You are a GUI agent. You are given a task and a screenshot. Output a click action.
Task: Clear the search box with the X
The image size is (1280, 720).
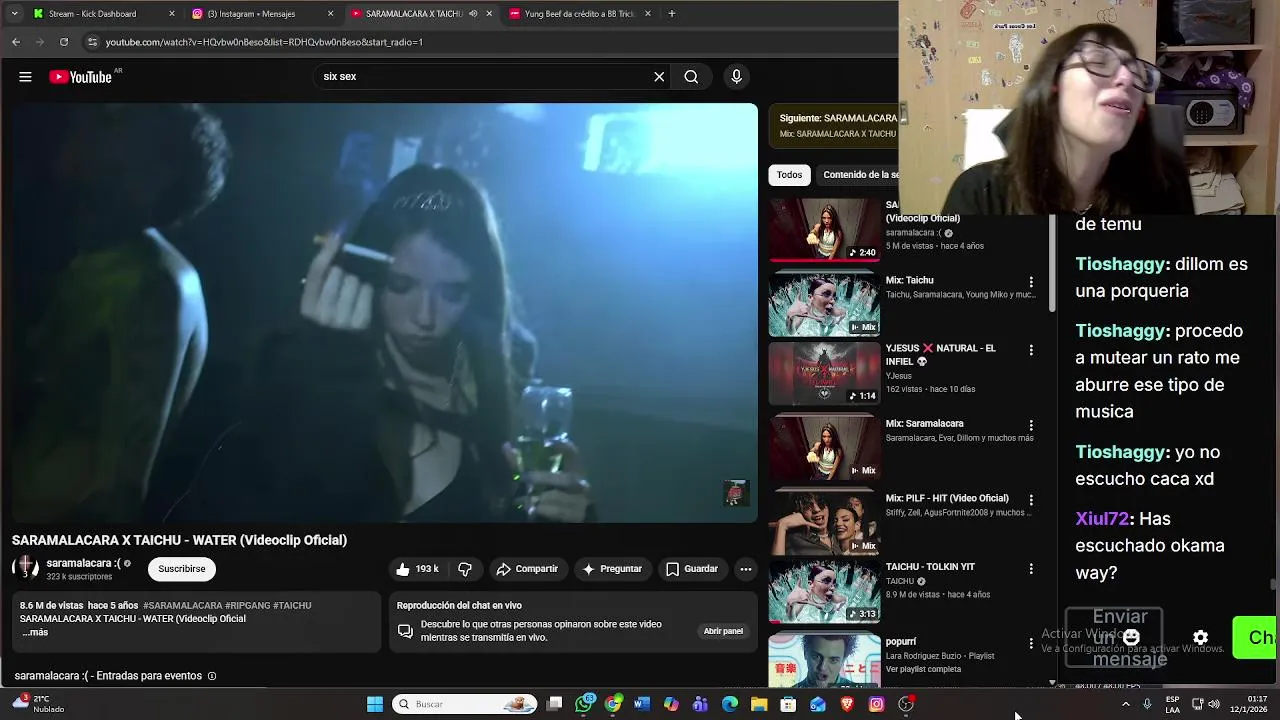tap(659, 77)
